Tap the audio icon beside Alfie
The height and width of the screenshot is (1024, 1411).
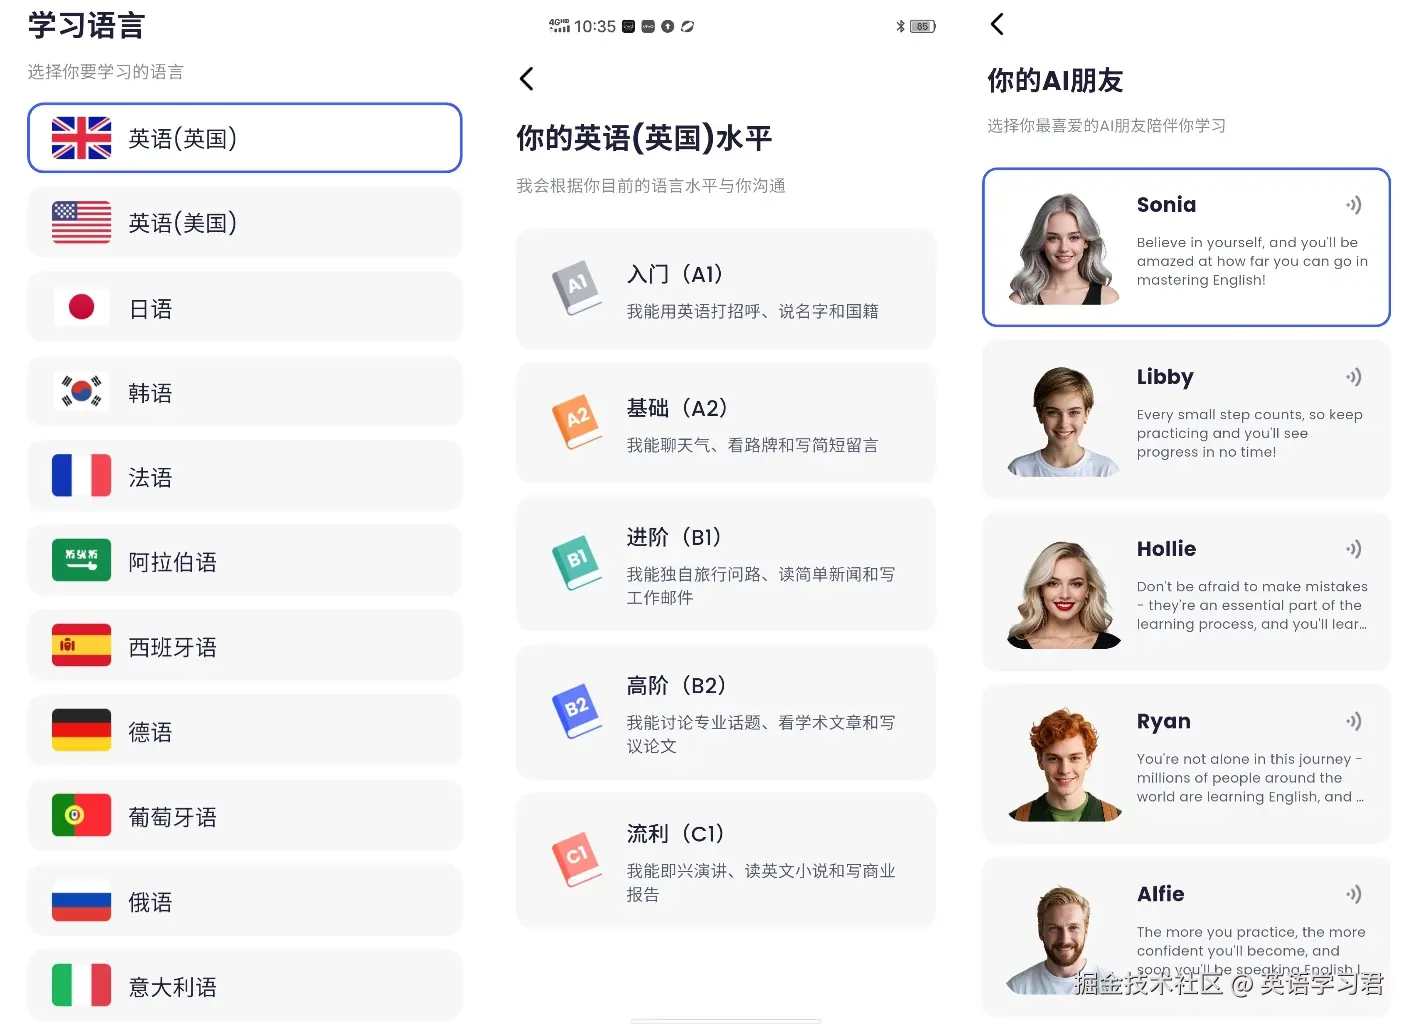click(x=1354, y=894)
